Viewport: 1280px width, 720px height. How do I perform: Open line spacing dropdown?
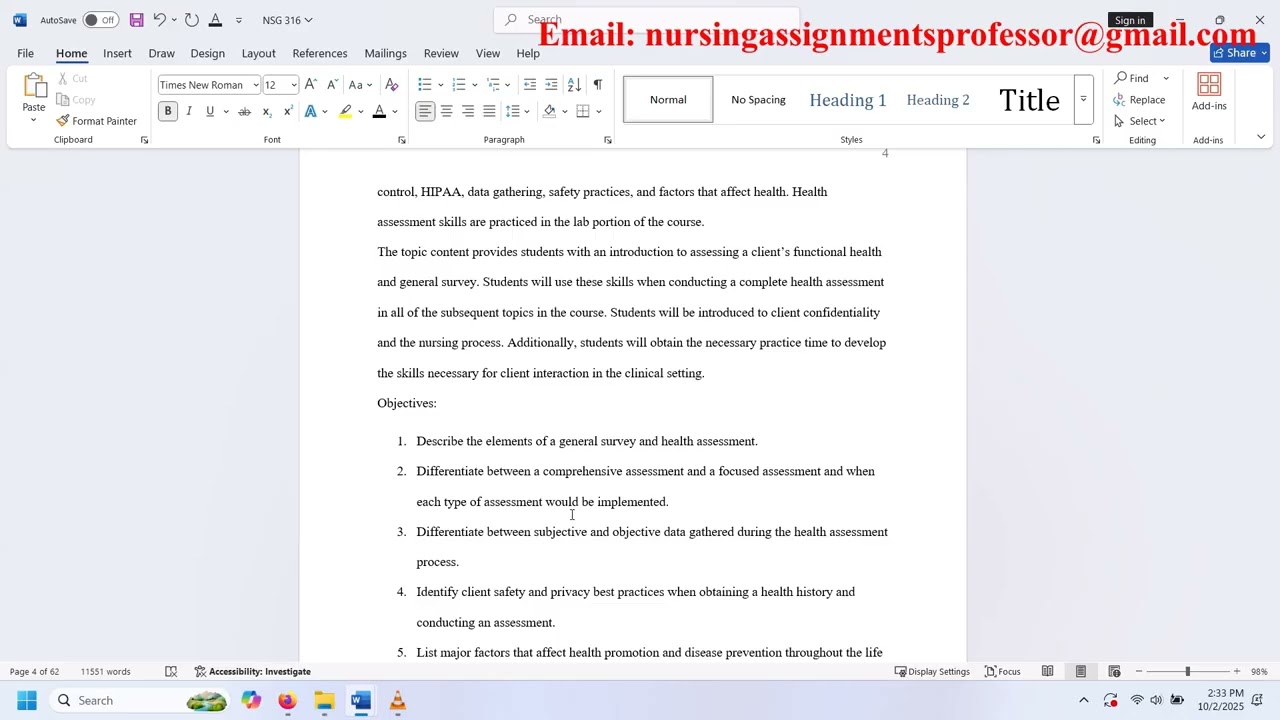[x=516, y=111]
